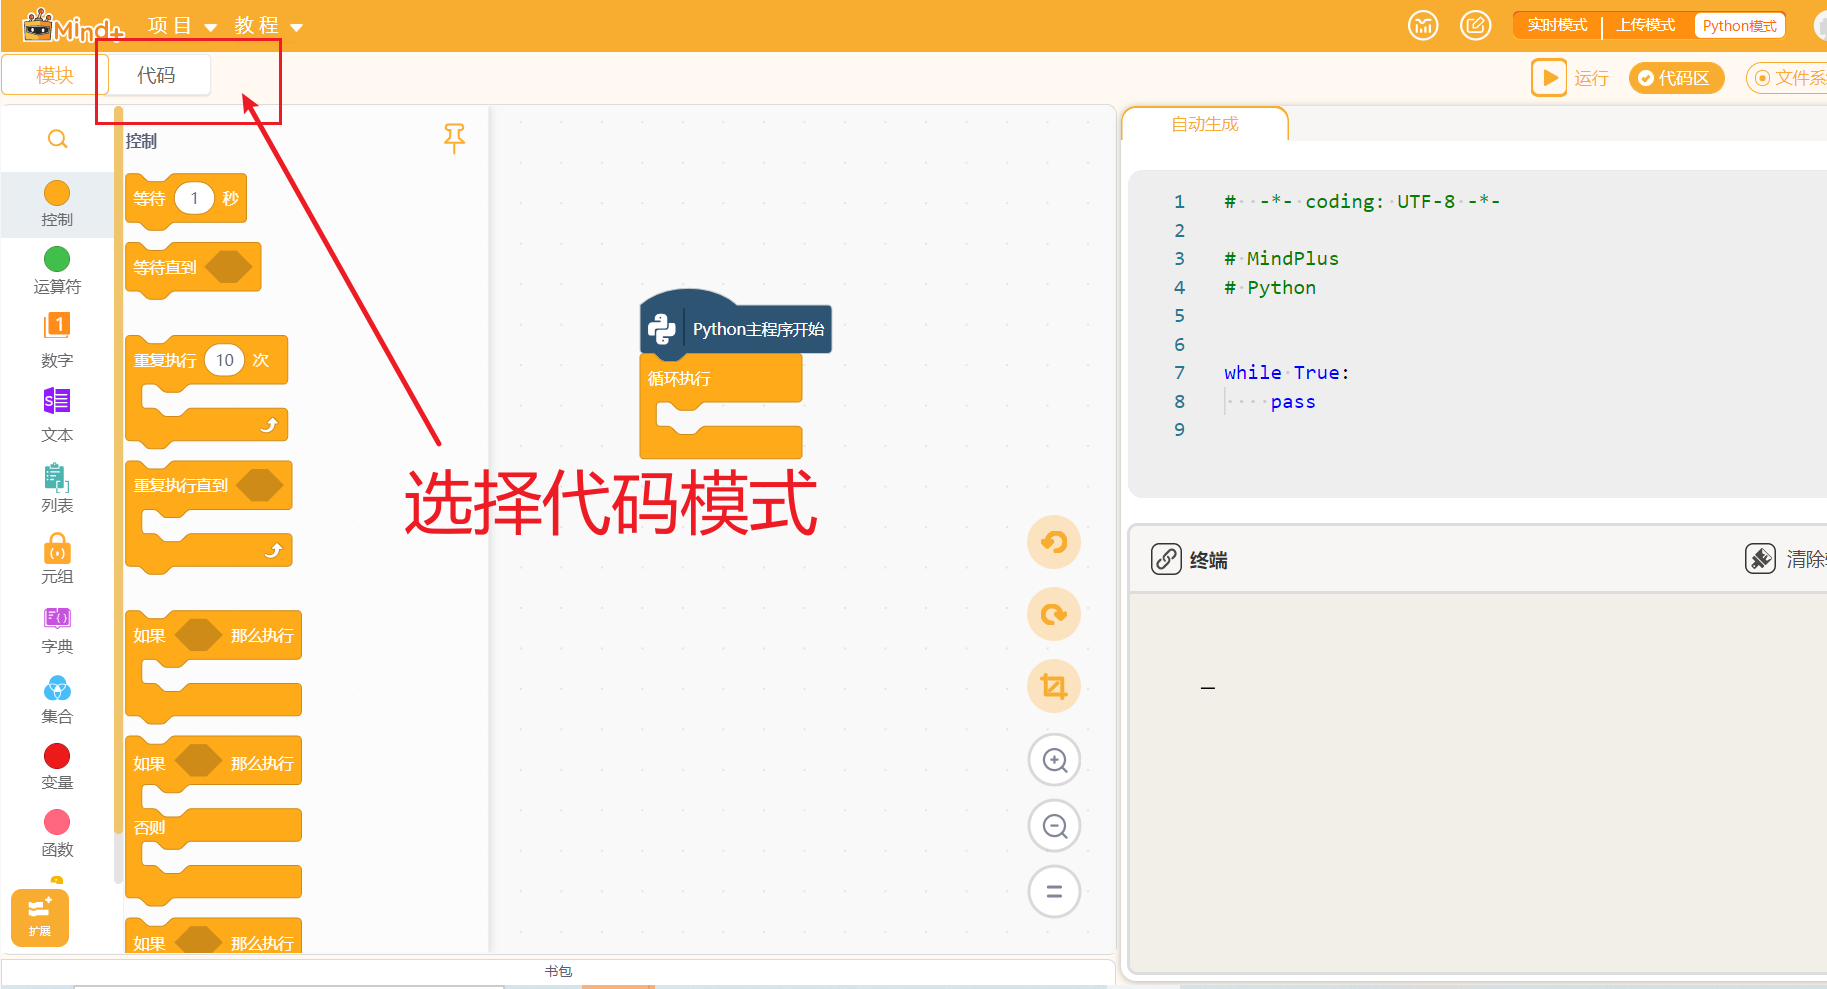The height and width of the screenshot is (989, 1827).
Task: Select the red 变量 category
Action: [x=57, y=766]
